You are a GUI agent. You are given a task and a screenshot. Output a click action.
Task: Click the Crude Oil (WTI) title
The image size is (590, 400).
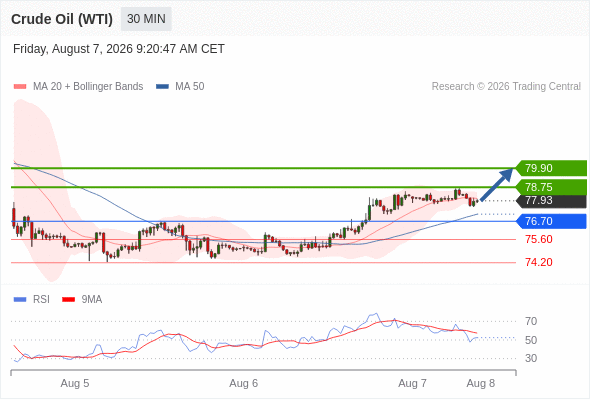[x=62, y=19]
